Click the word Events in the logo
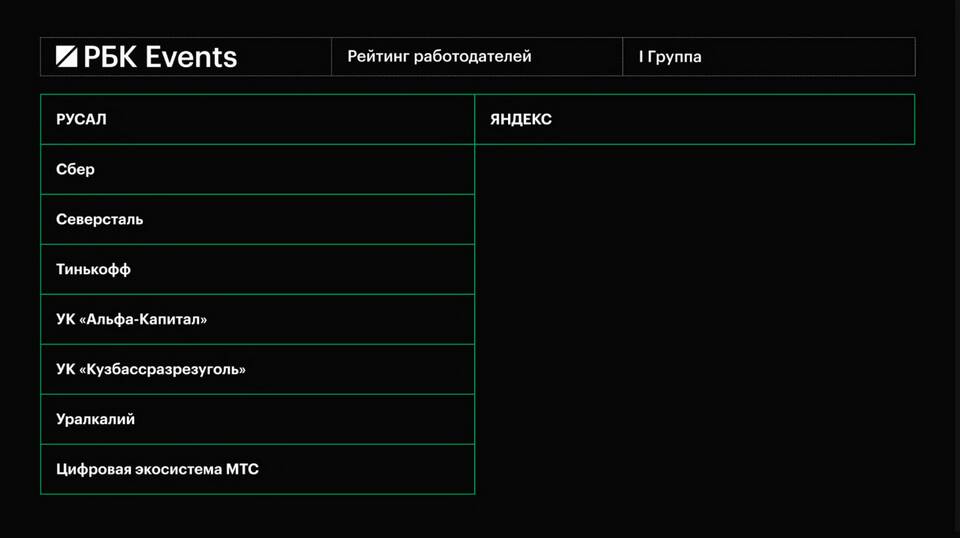 192,57
